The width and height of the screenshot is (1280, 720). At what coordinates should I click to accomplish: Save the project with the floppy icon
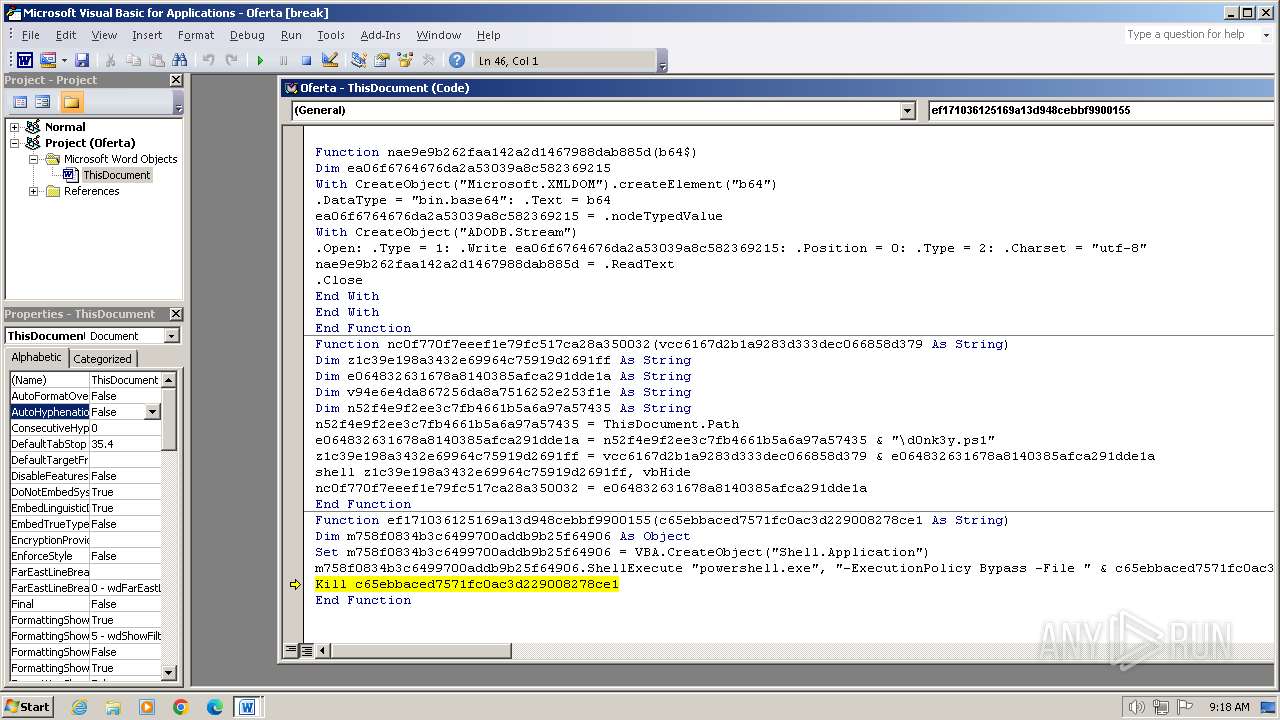click(82, 60)
